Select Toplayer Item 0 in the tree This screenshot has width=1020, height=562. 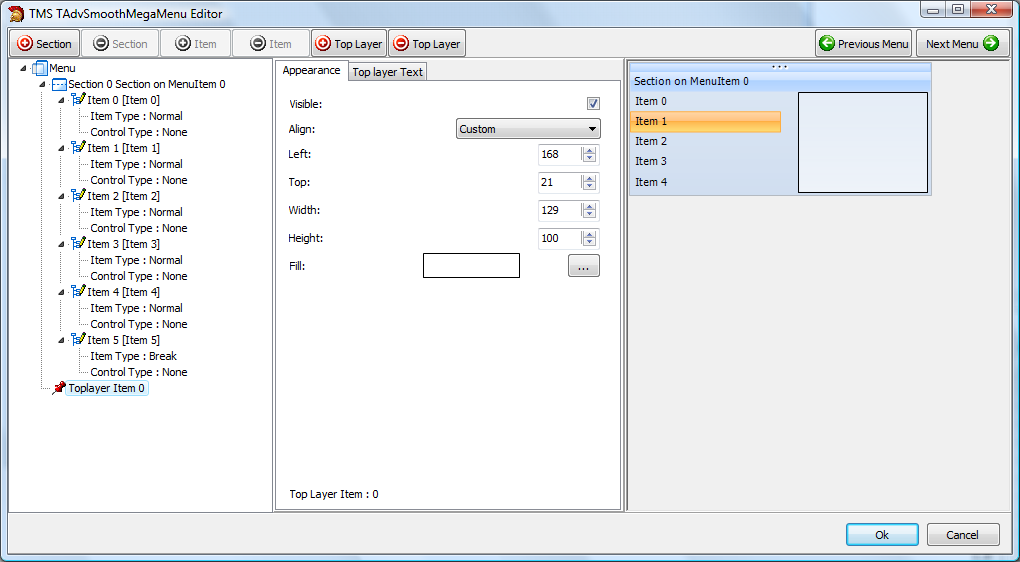pyautogui.click(x=107, y=388)
